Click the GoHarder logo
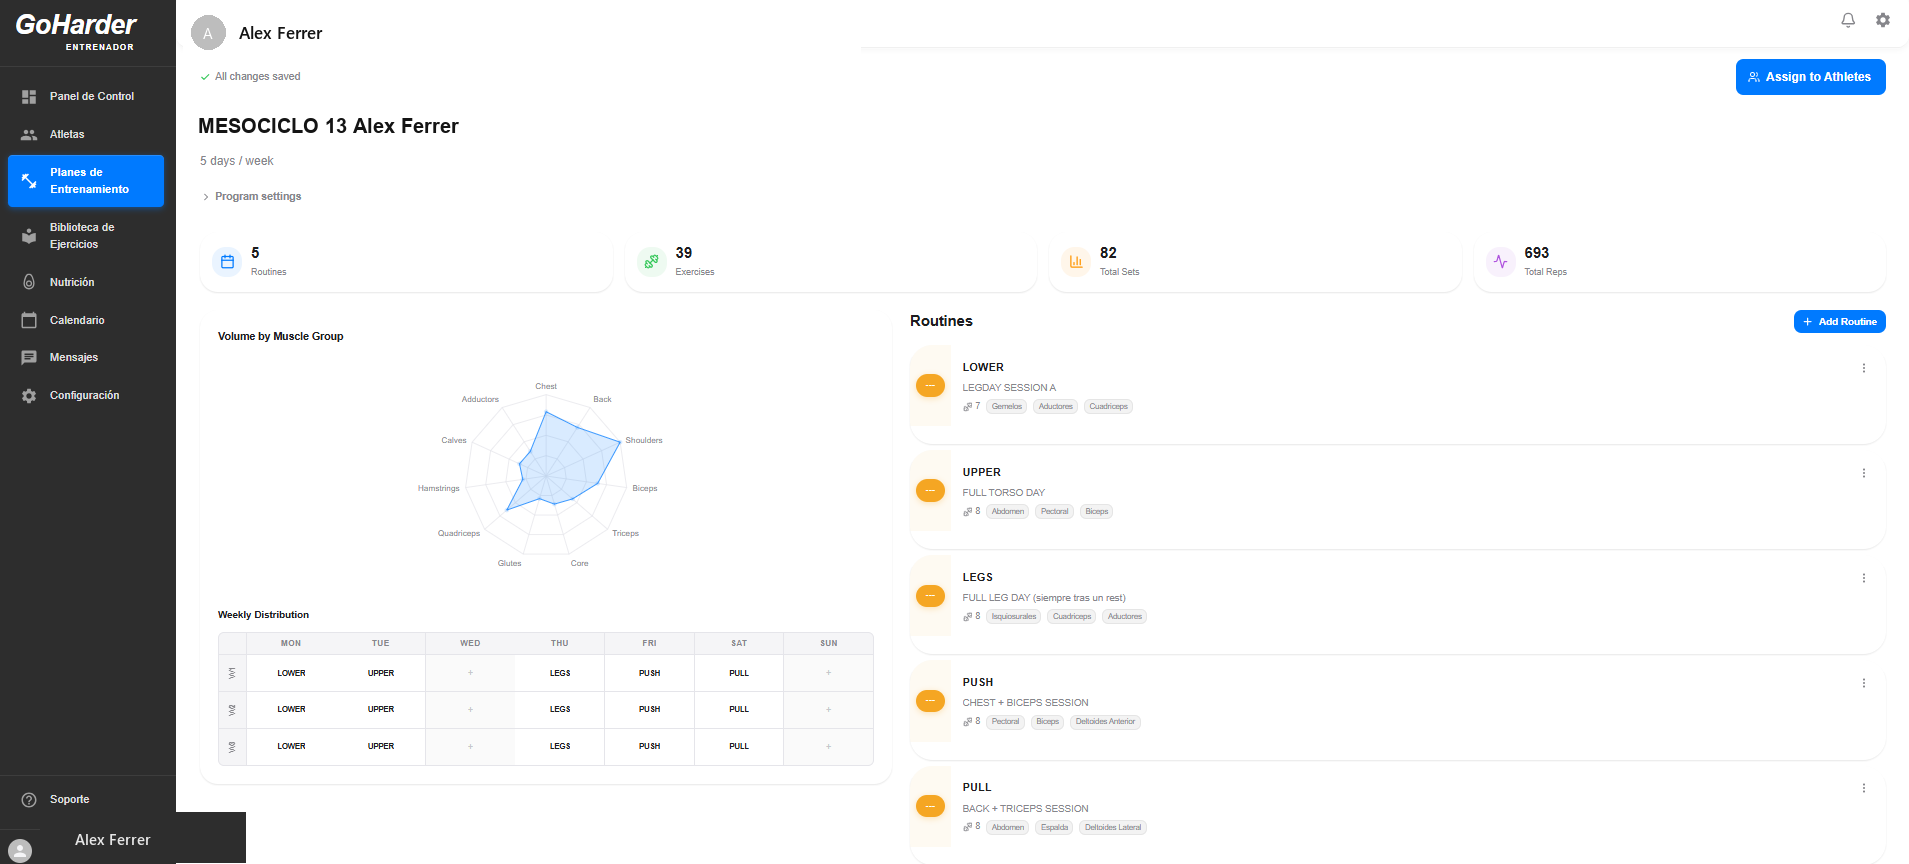Screen dimensions: 1909x864 76,31
